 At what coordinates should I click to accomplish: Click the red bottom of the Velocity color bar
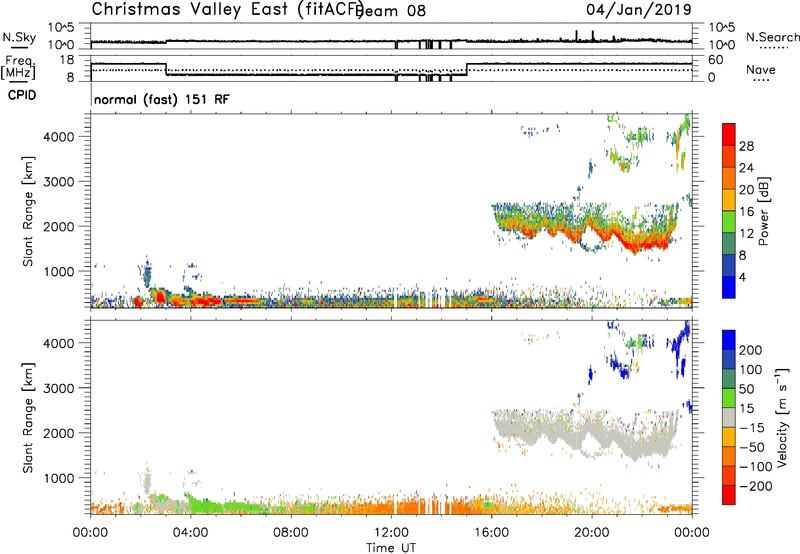729,495
